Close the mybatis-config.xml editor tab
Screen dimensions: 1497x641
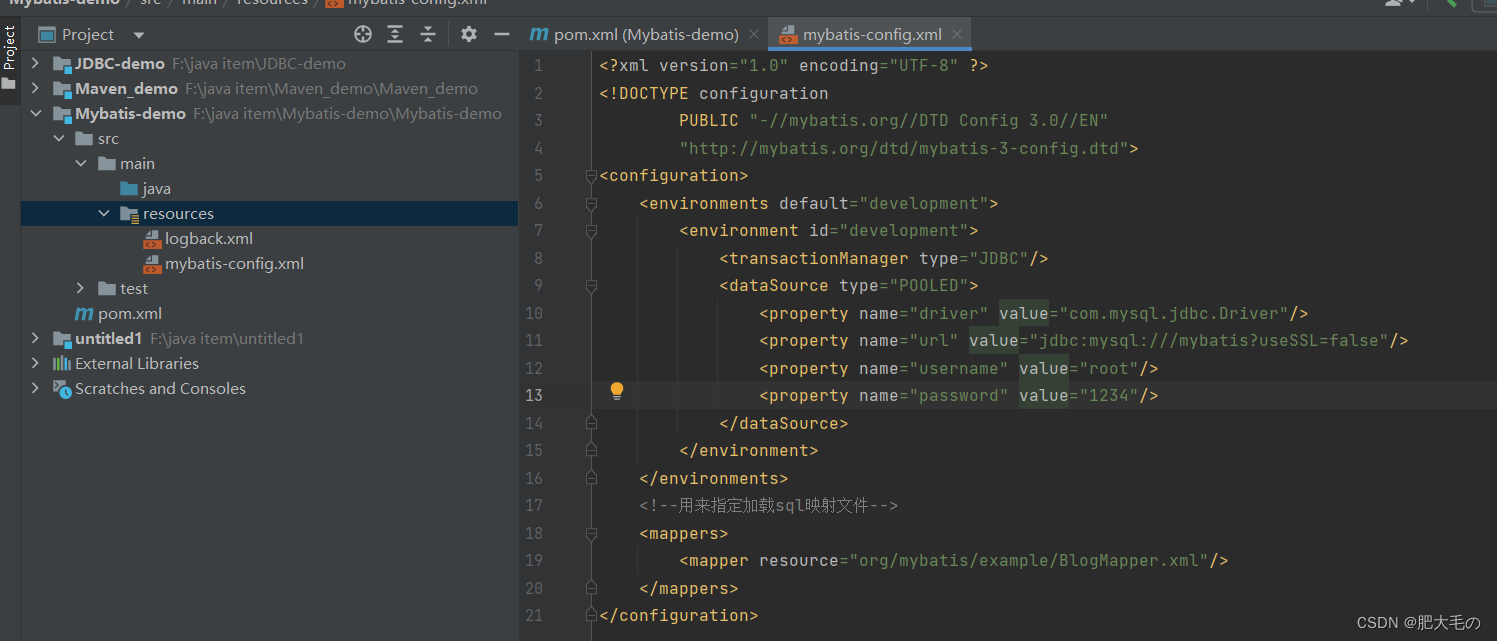point(957,34)
